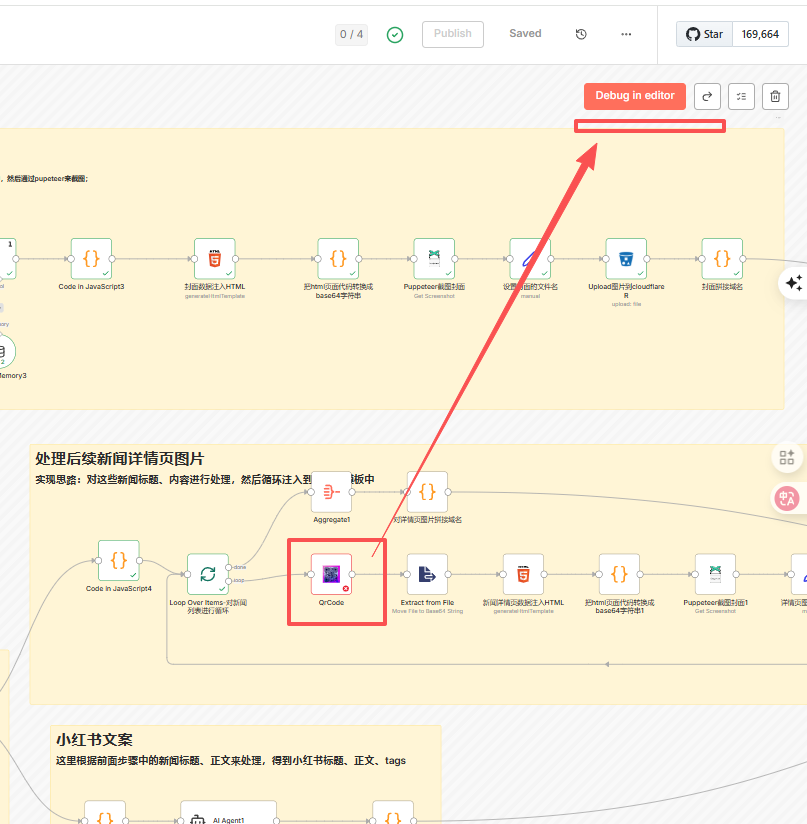The image size is (807, 824).
Task: Open the checklist icon menu near trash
Action: pyautogui.click(x=741, y=96)
